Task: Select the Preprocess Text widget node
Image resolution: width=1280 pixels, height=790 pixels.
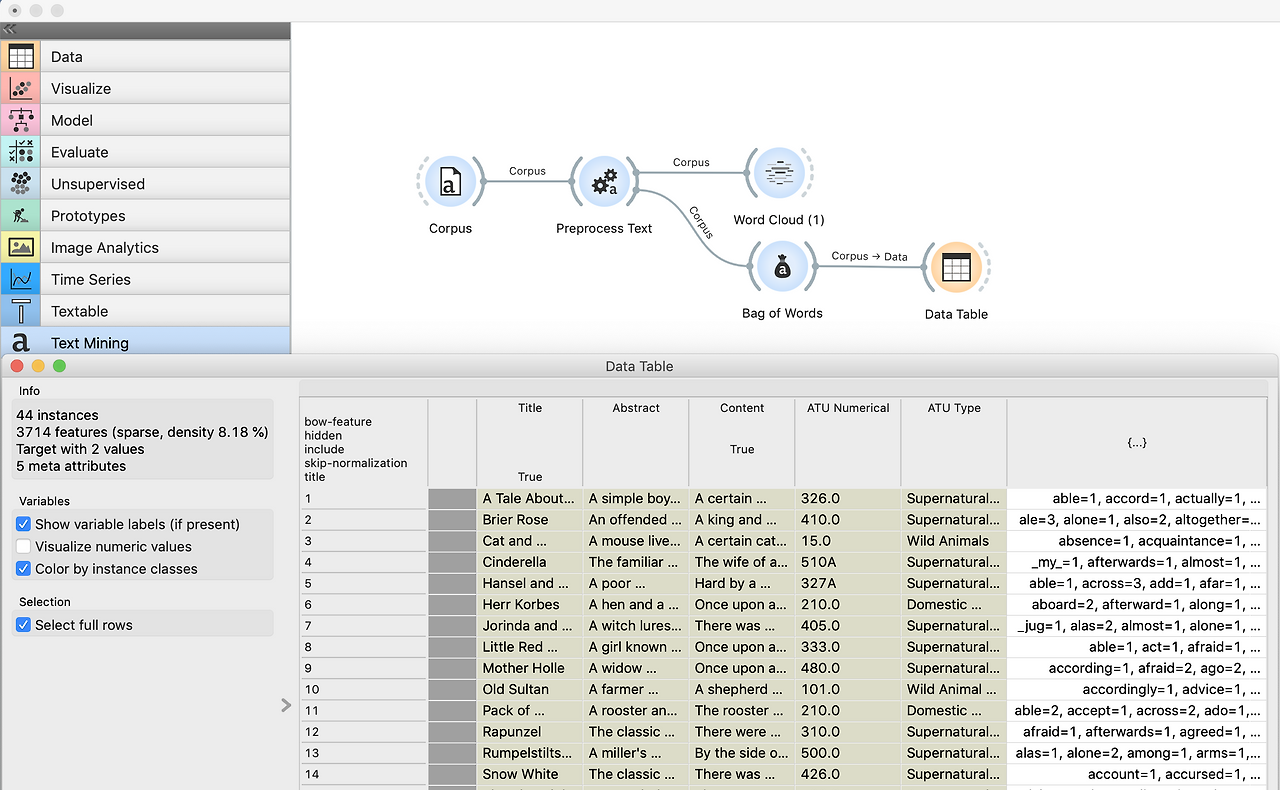Action: (604, 182)
